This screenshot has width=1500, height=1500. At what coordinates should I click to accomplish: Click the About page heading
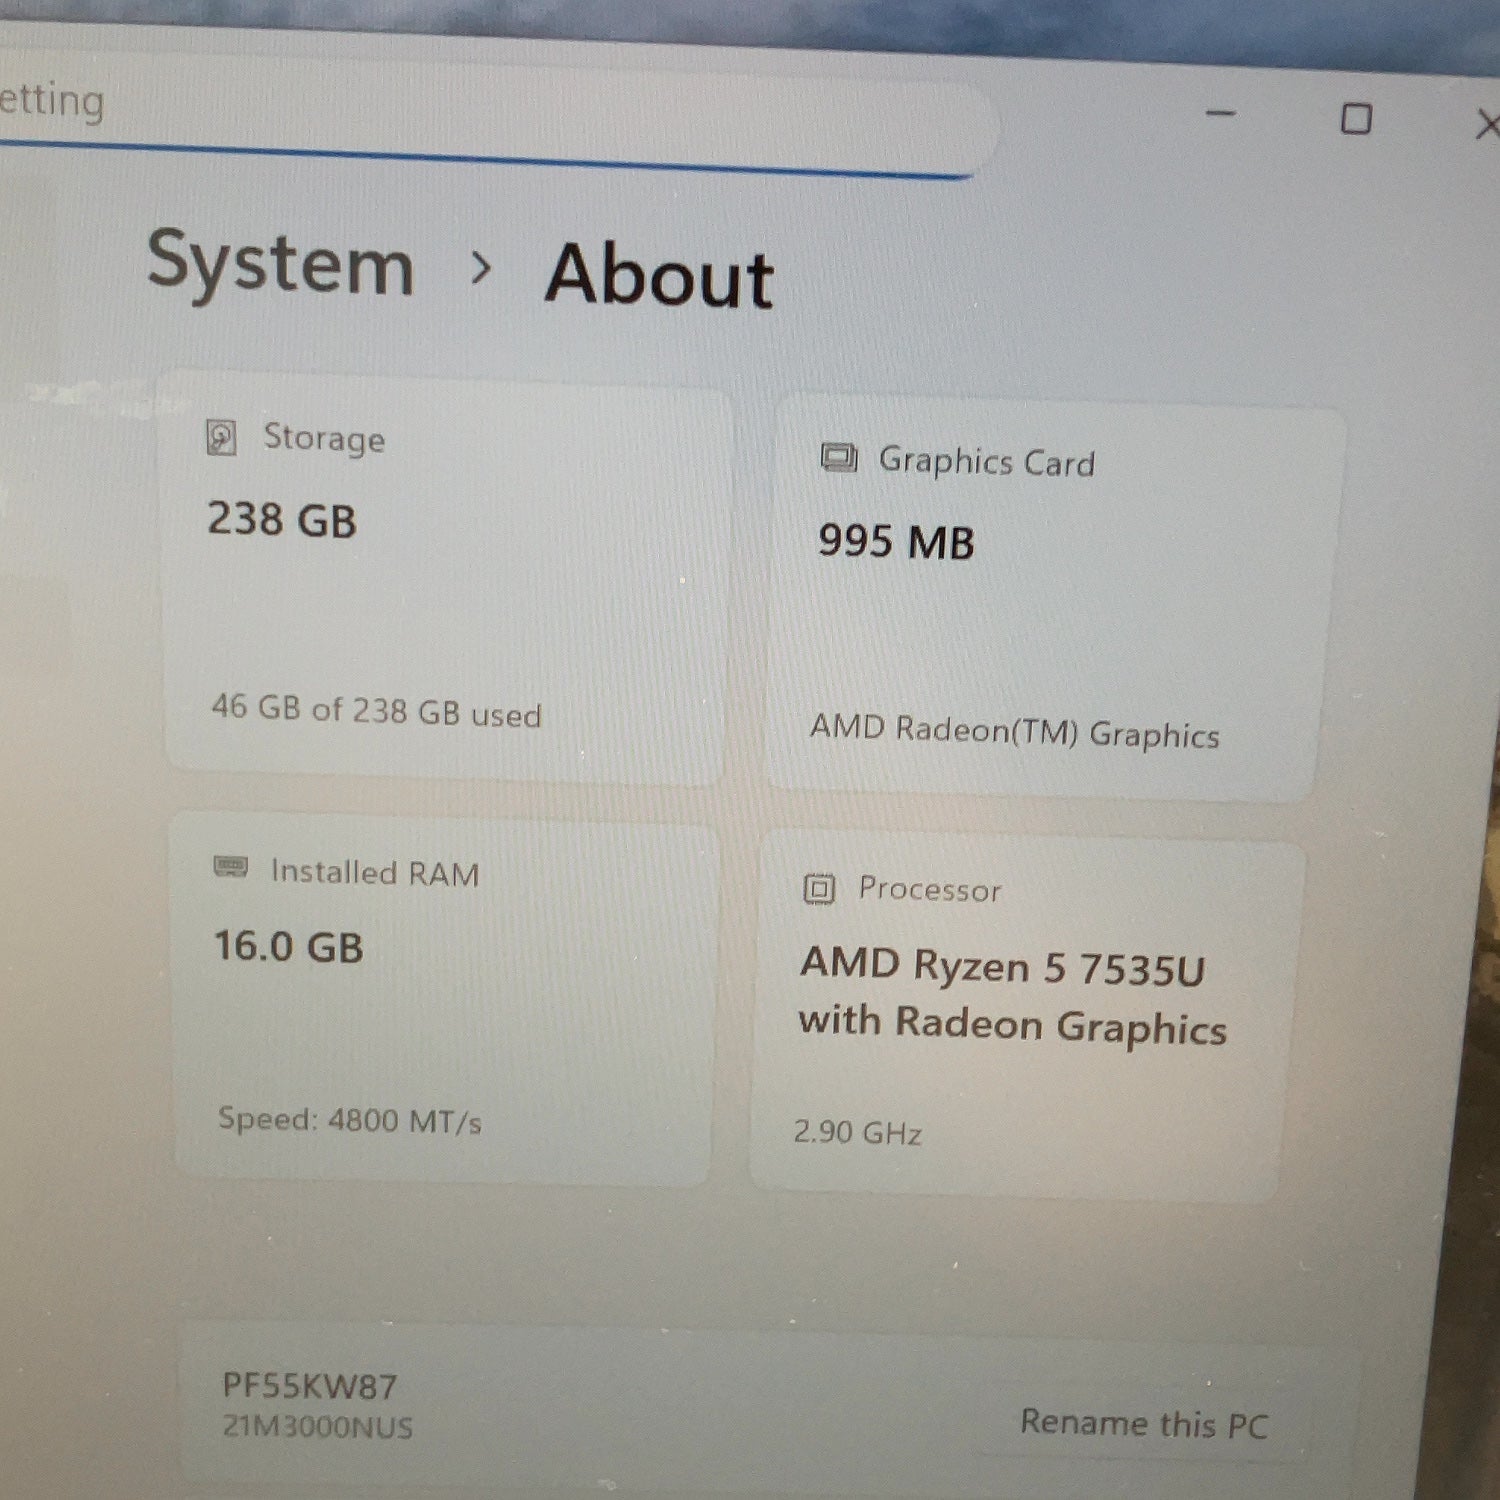(x=660, y=275)
